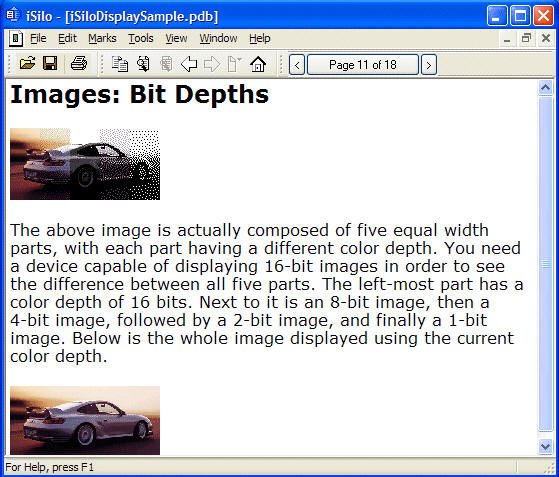Go to previous page using left chevron
Image resolution: width=559 pixels, height=477 pixels.
[297, 65]
